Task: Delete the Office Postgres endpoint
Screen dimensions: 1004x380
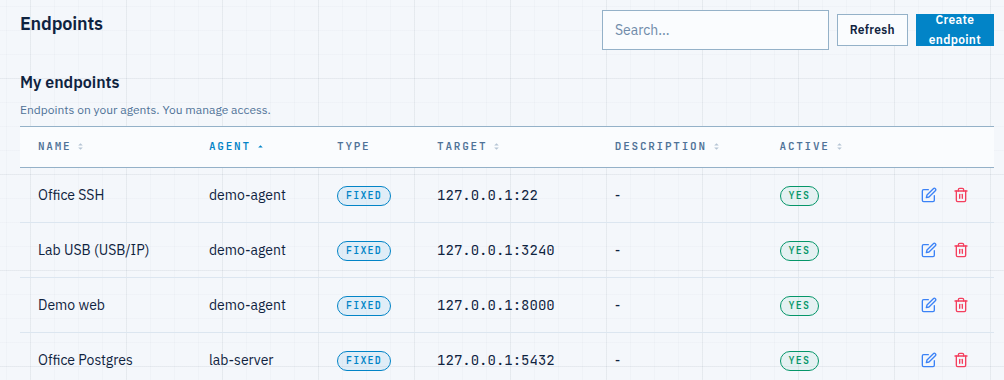Action: 960,360
